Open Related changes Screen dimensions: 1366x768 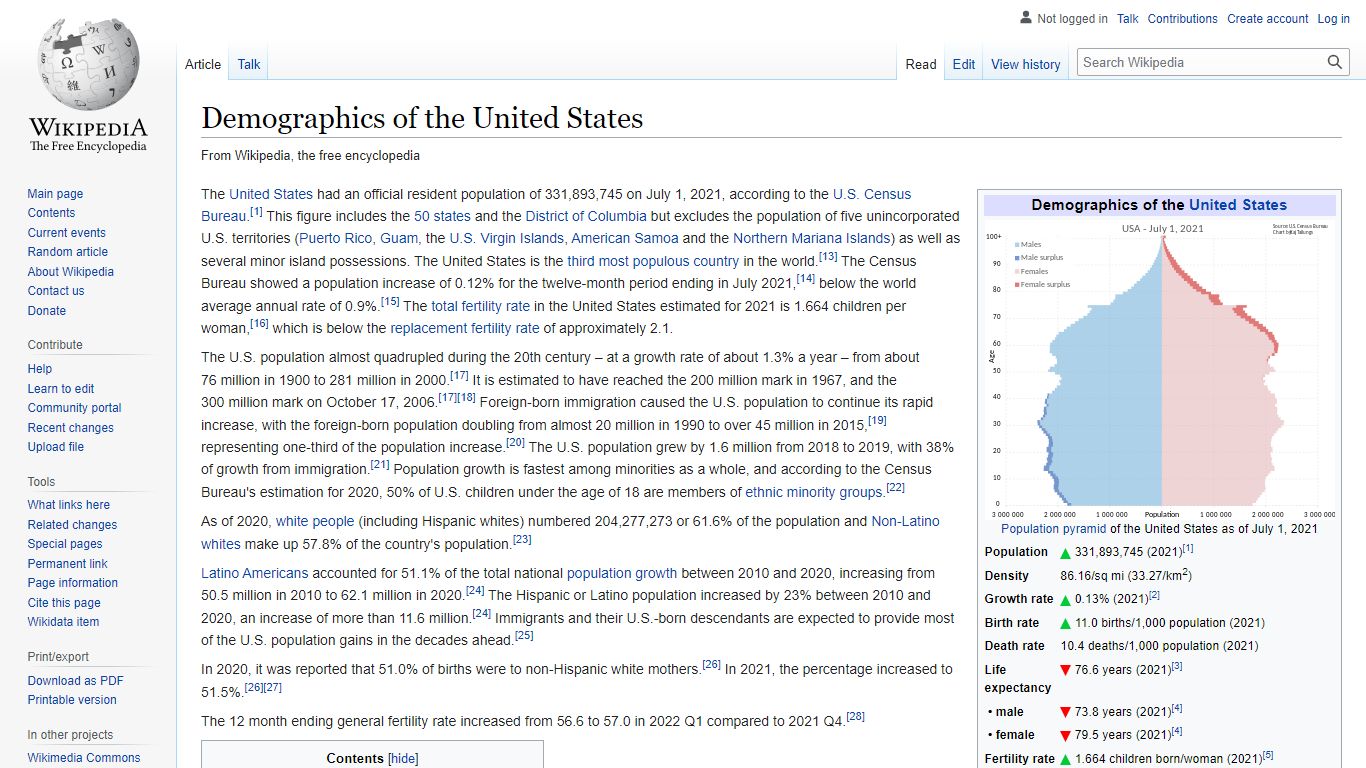coord(72,525)
